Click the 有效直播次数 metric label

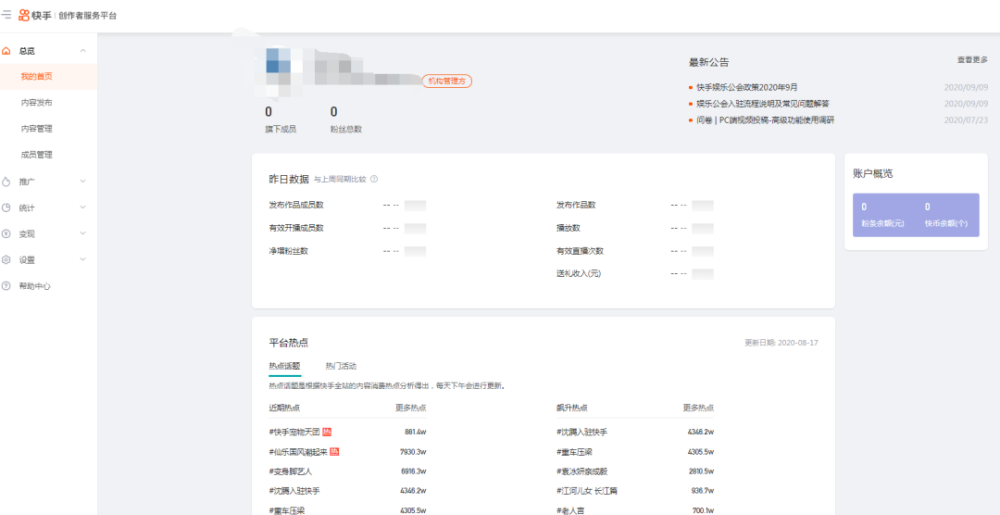[x=580, y=250]
